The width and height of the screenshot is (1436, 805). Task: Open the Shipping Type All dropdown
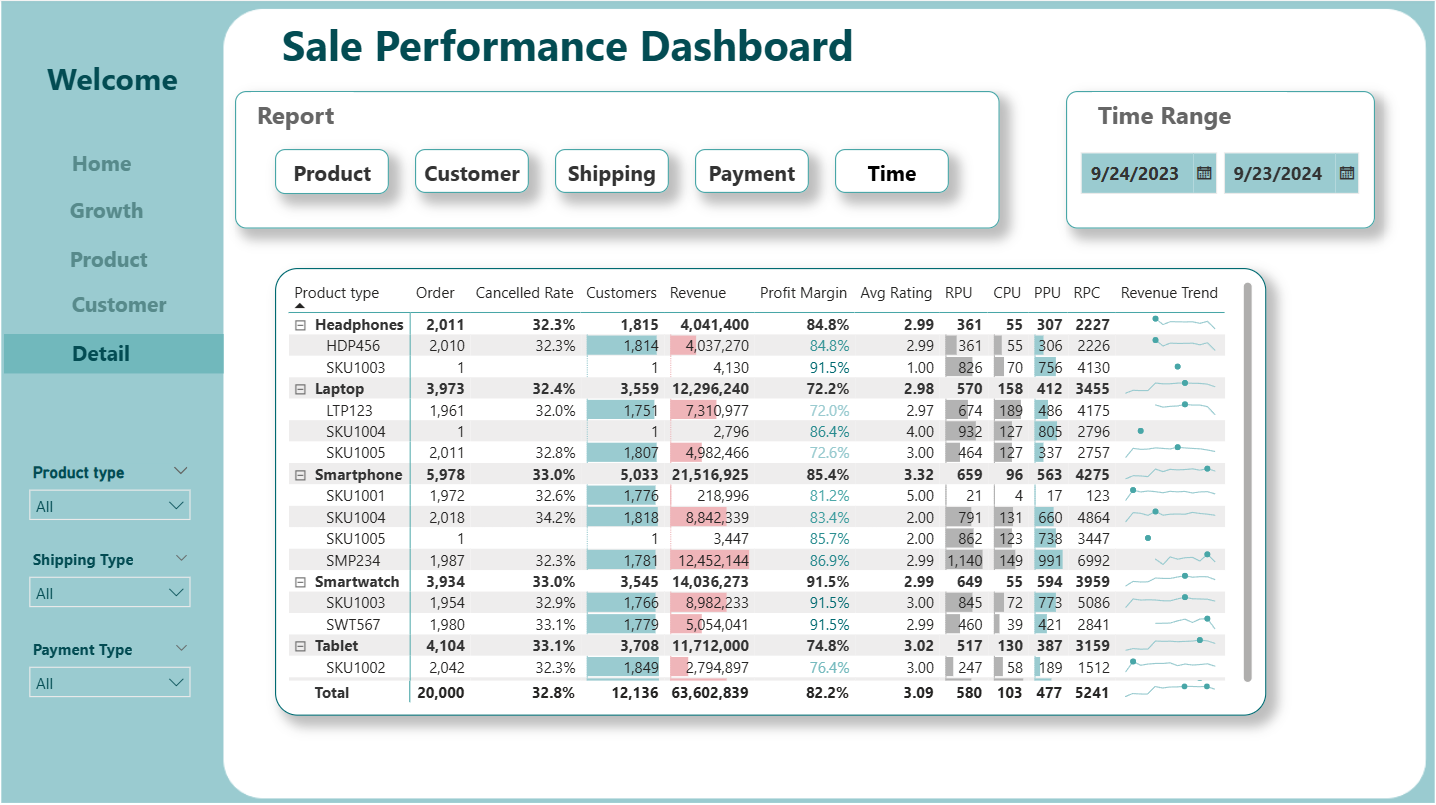(110, 593)
